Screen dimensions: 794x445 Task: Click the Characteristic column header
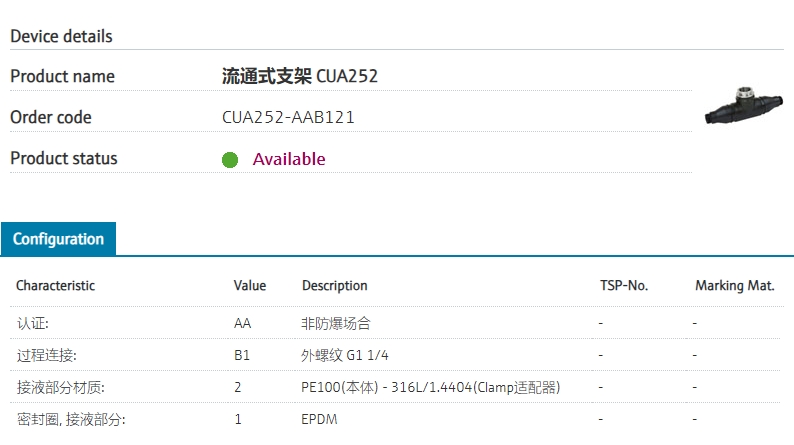coord(55,285)
